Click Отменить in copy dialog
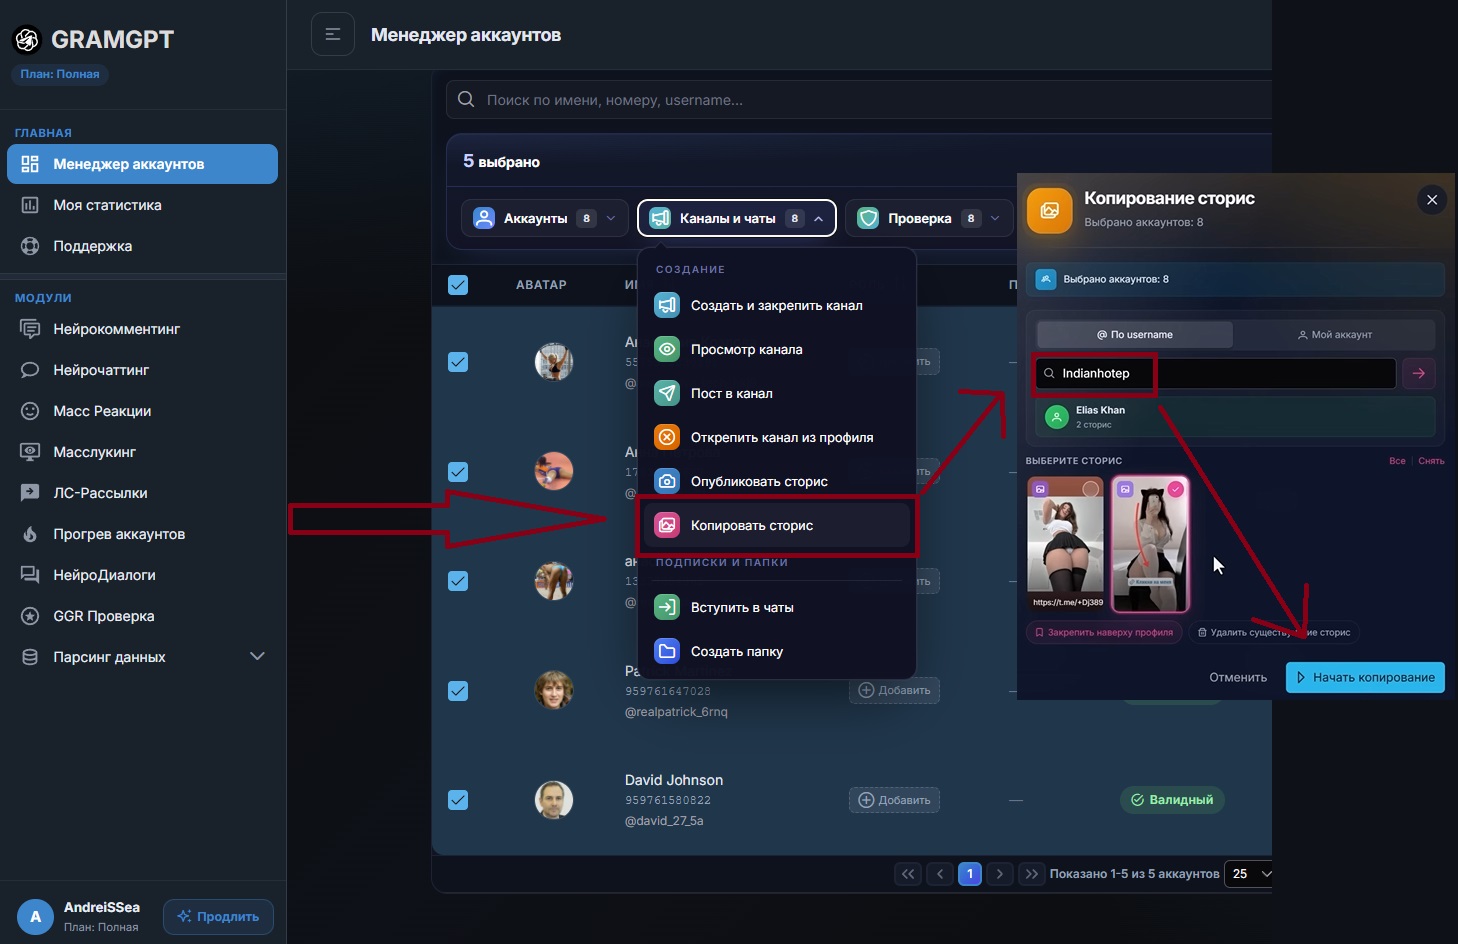 [x=1238, y=677]
